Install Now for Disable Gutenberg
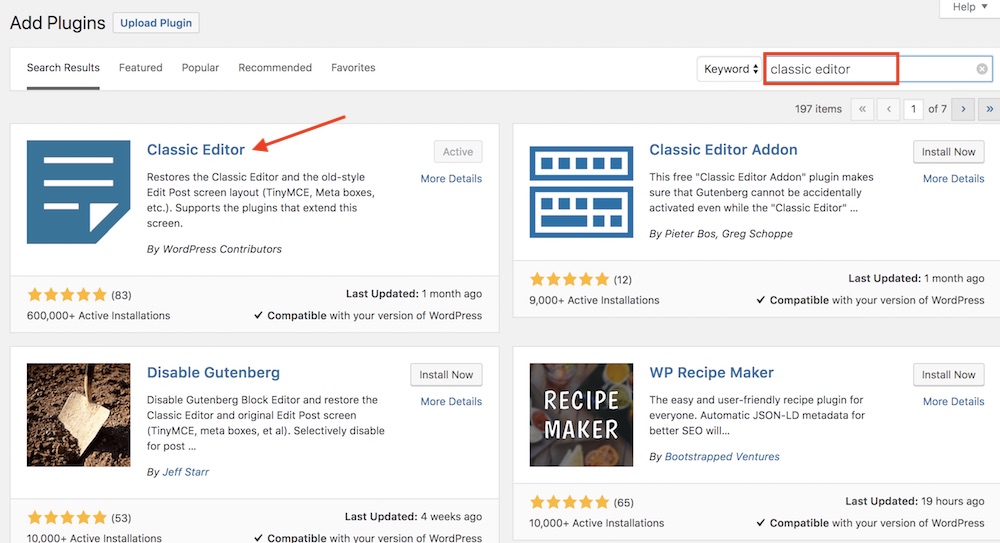Screen dimensions: 1000x543 pyautogui.click(x=446, y=375)
